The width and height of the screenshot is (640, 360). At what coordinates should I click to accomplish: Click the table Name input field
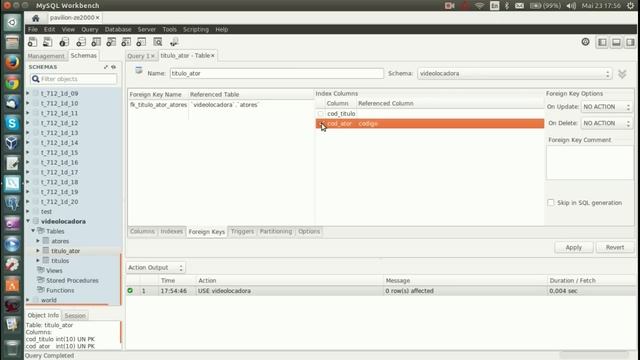(x=276, y=73)
